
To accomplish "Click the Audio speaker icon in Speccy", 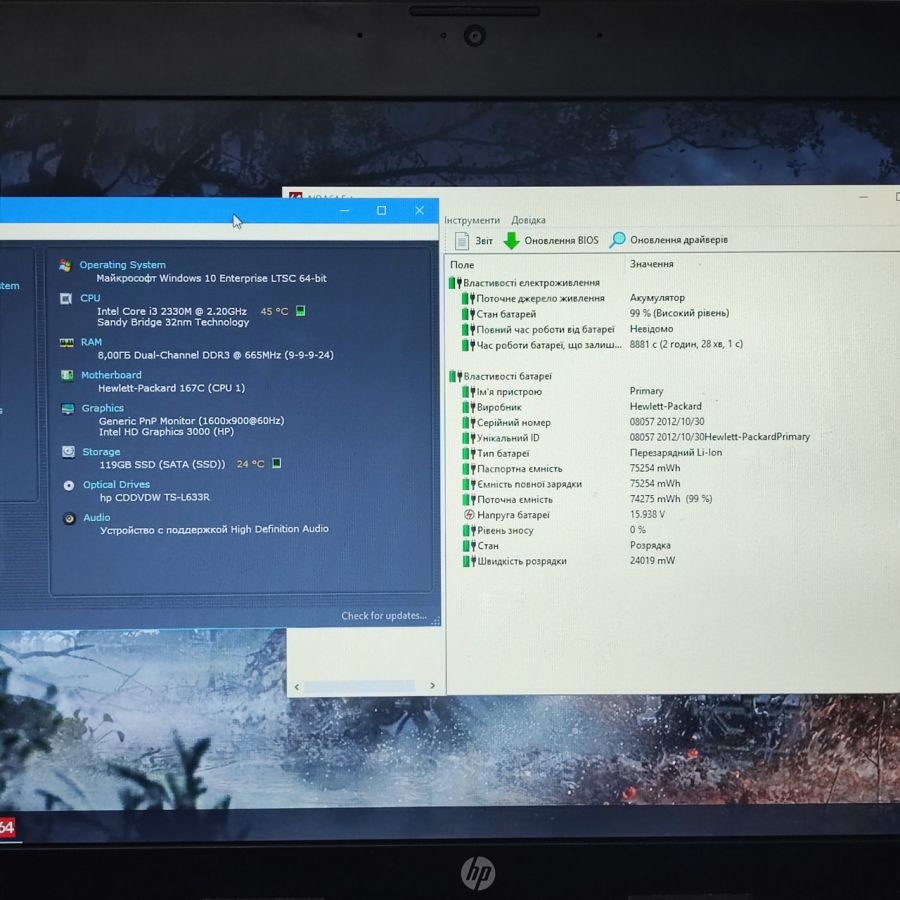I will click(69, 518).
